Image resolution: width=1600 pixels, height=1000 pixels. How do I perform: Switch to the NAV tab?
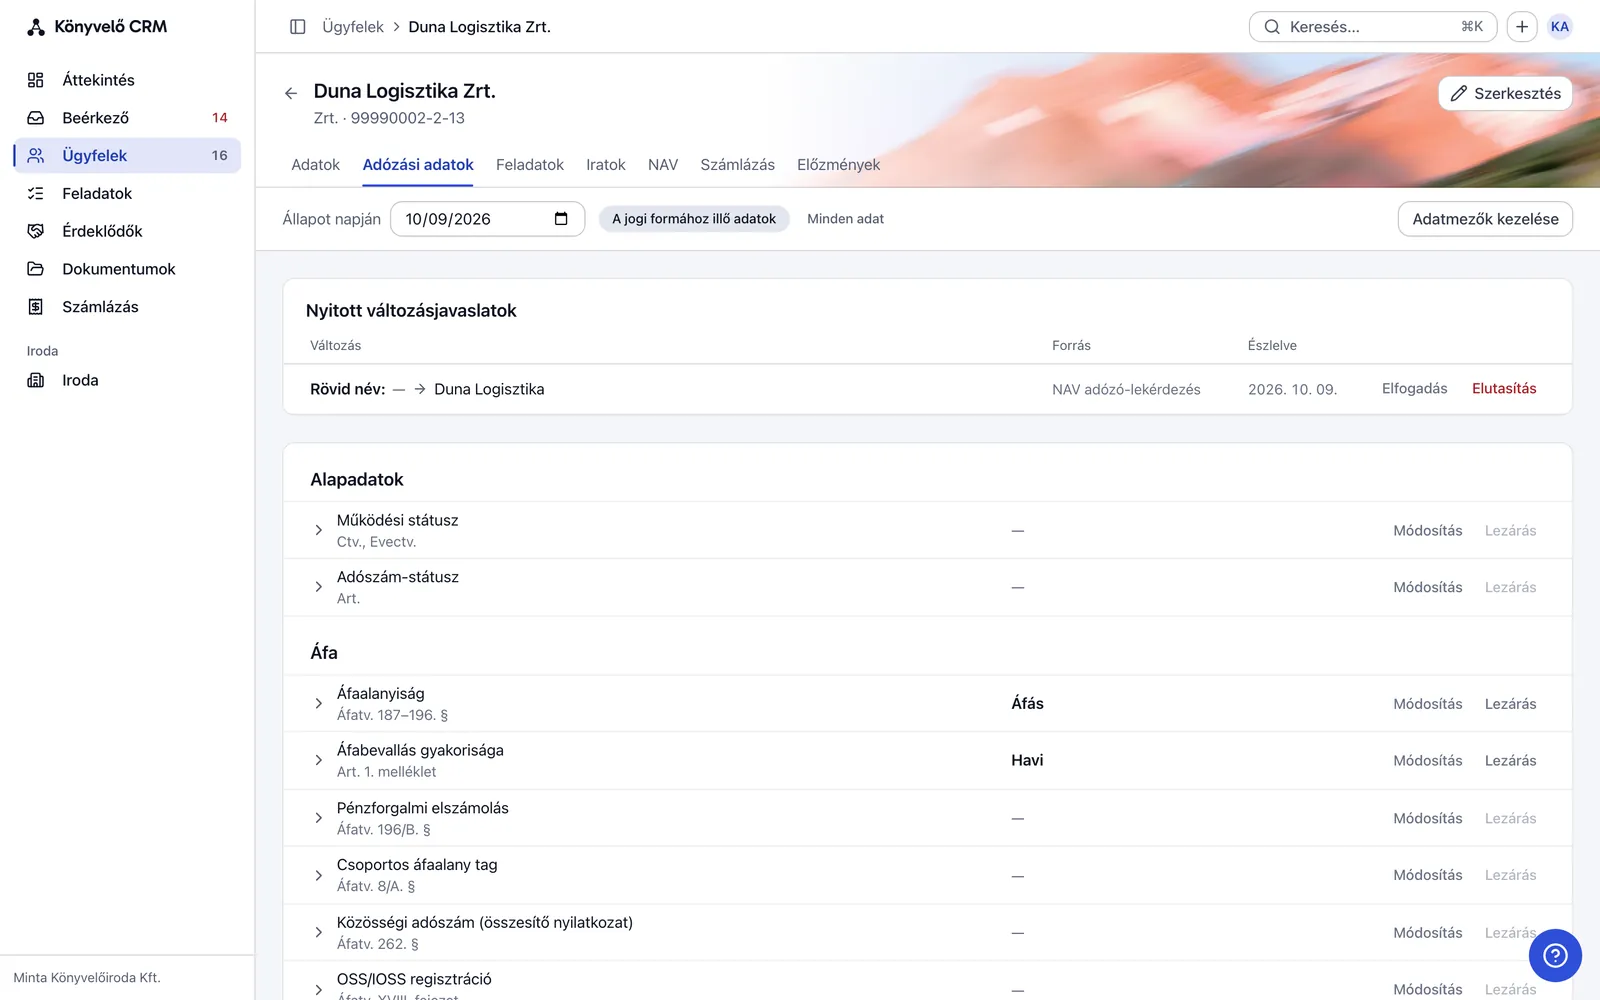(x=663, y=165)
